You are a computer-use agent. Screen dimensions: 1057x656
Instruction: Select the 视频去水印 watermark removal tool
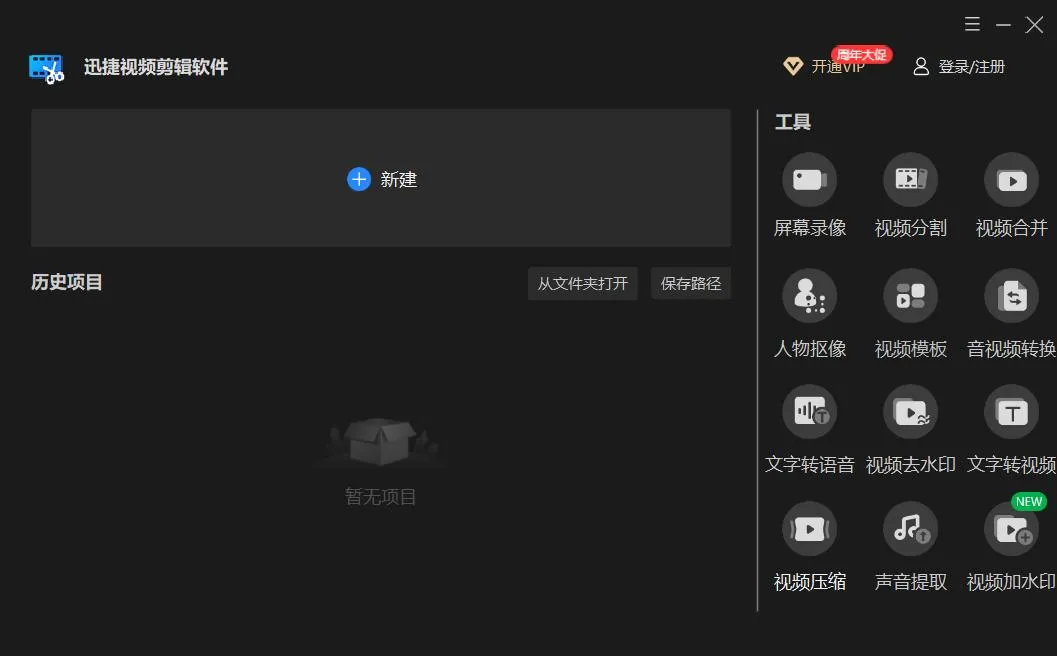pos(910,412)
